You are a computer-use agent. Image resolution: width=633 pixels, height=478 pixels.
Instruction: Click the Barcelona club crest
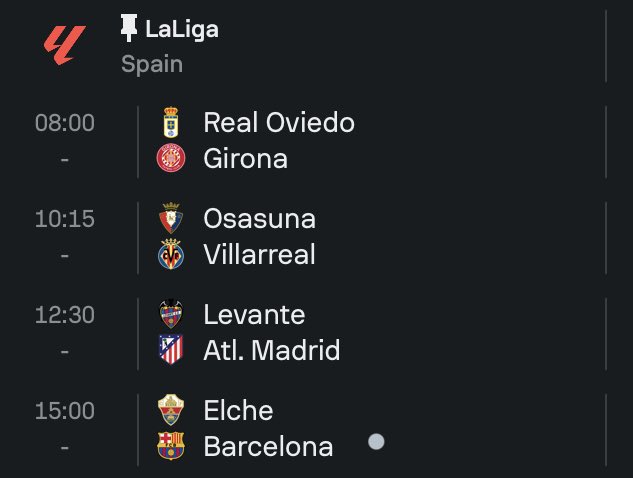[x=171, y=446]
